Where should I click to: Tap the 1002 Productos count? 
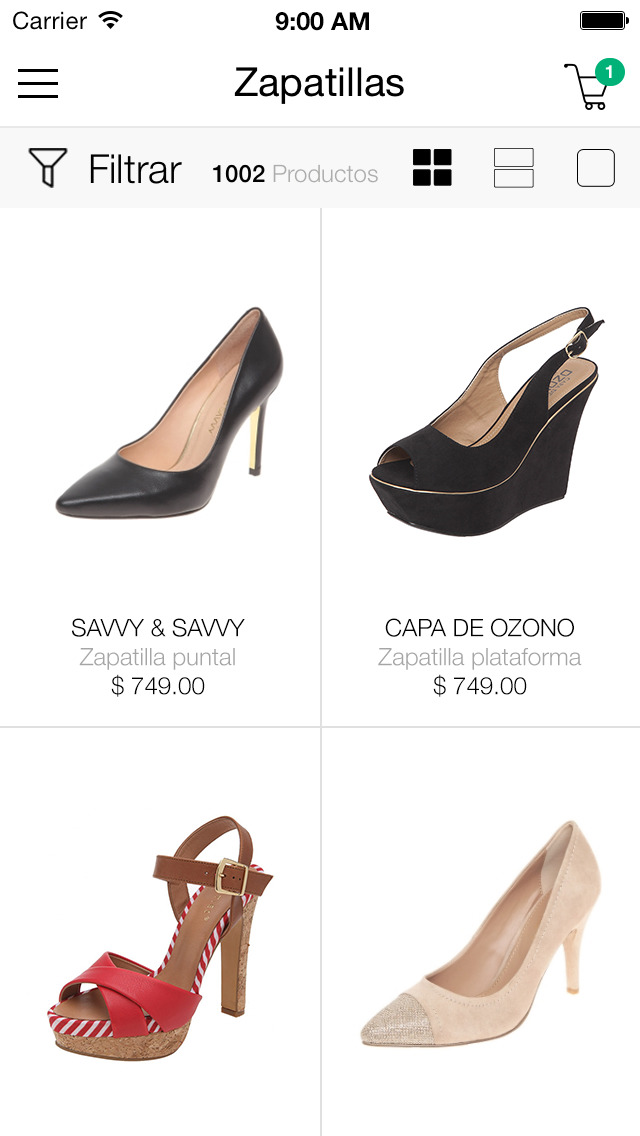click(x=295, y=174)
